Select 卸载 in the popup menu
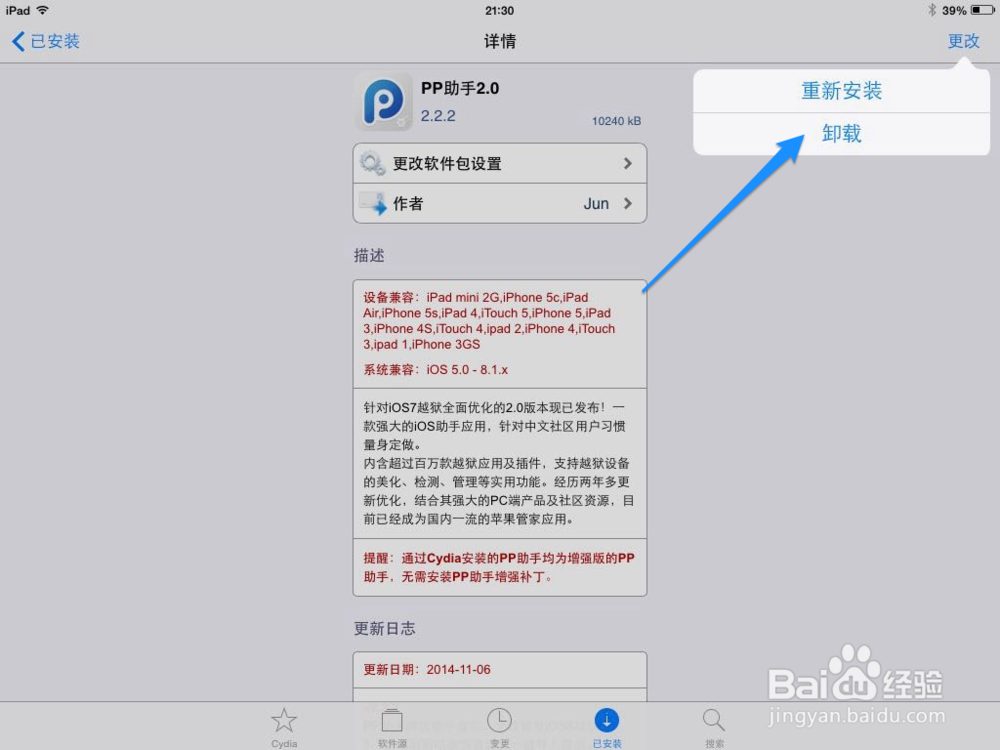This screenshot has width=1000, height=750. 841,134
